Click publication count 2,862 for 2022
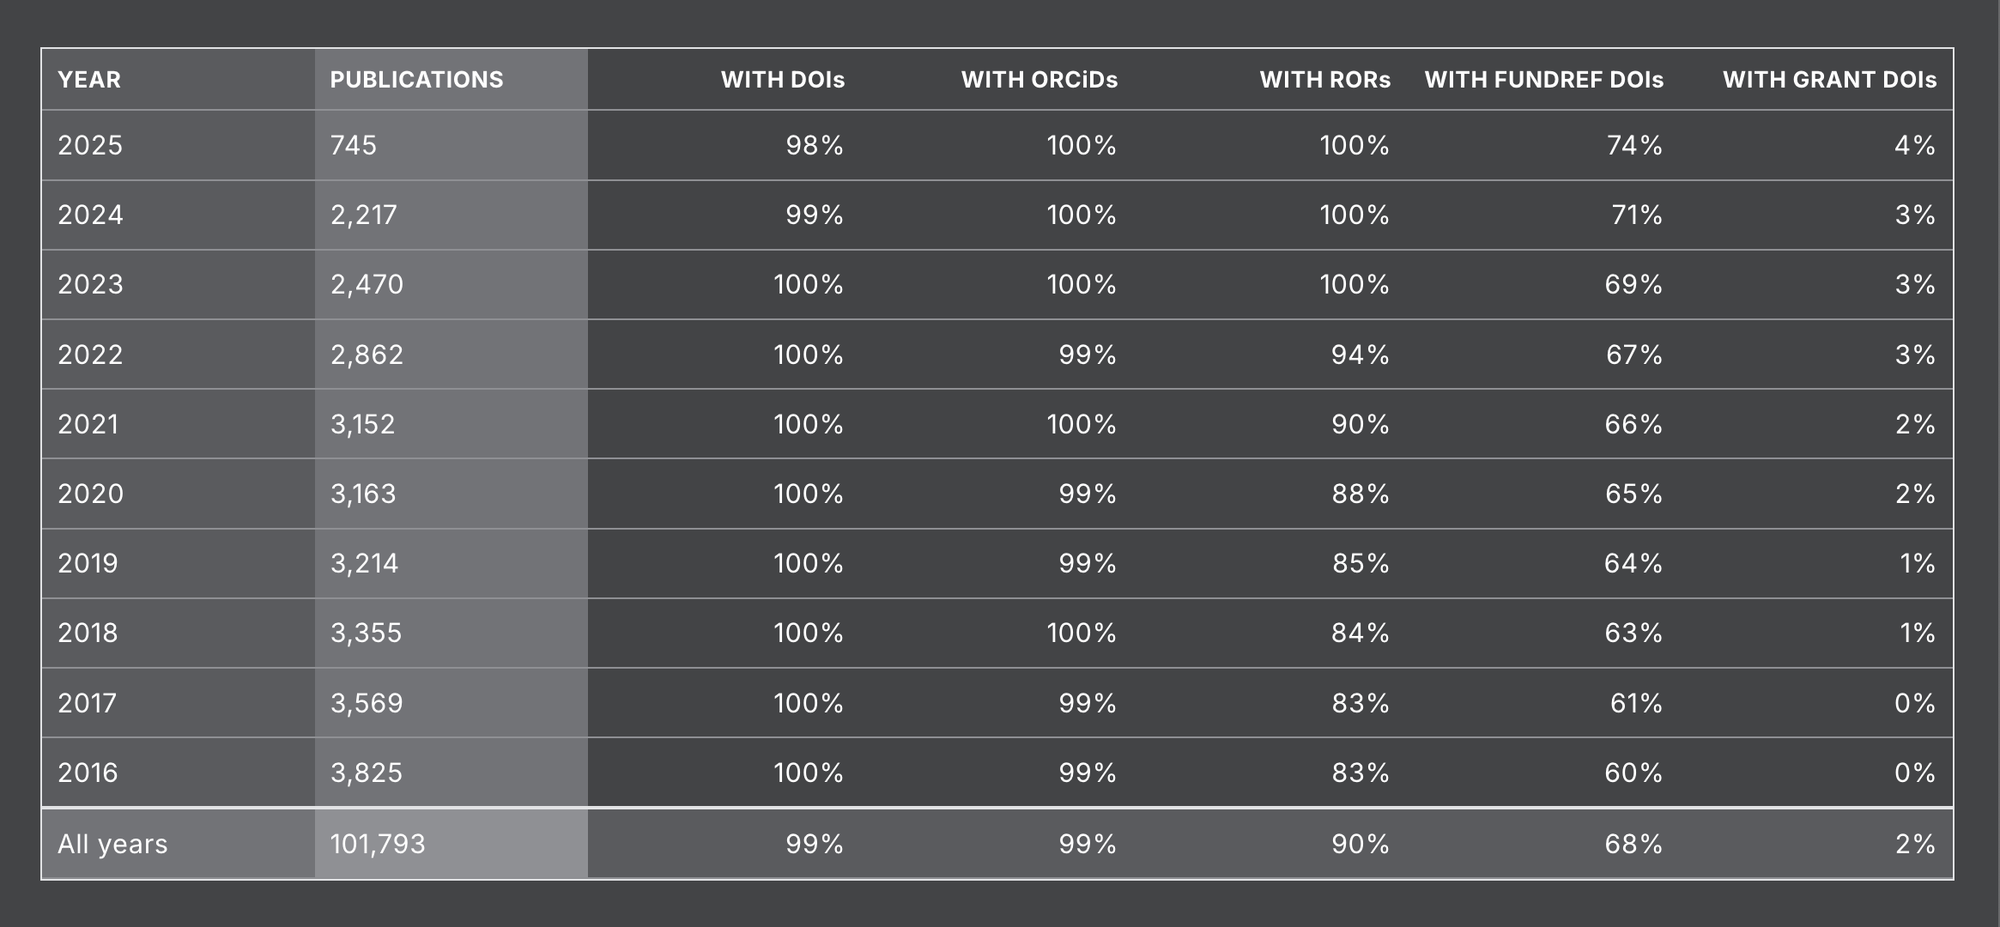The height and width of the screenshot is (927, 2000). (367, 355)
